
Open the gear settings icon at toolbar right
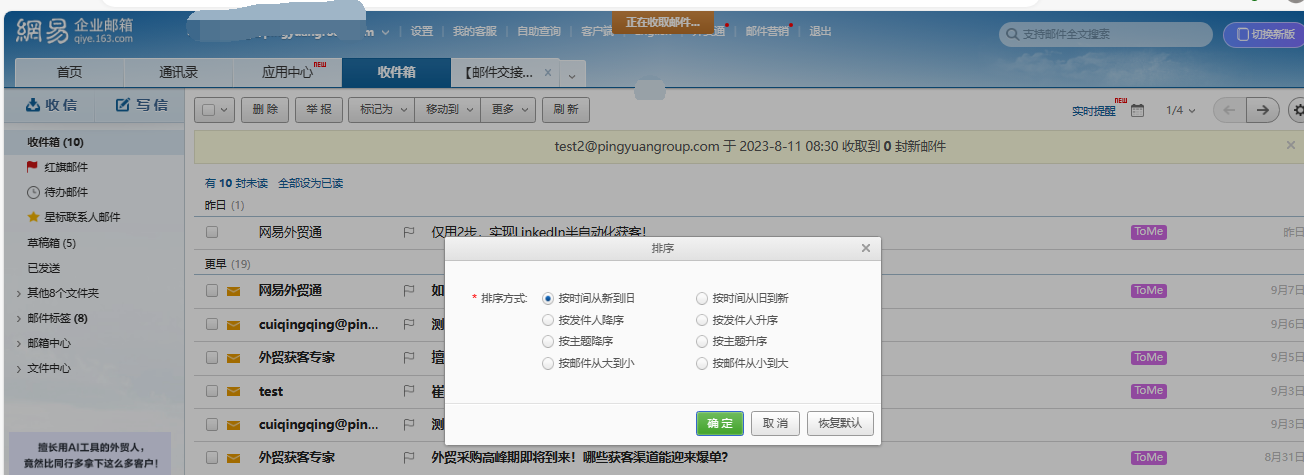tap(1297, 110)
